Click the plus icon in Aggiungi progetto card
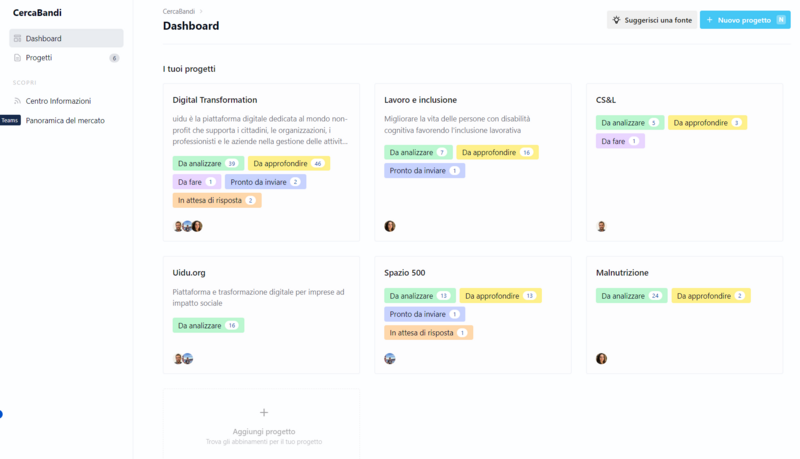Screen dimensions: 800x459 (x=264, y=412)
